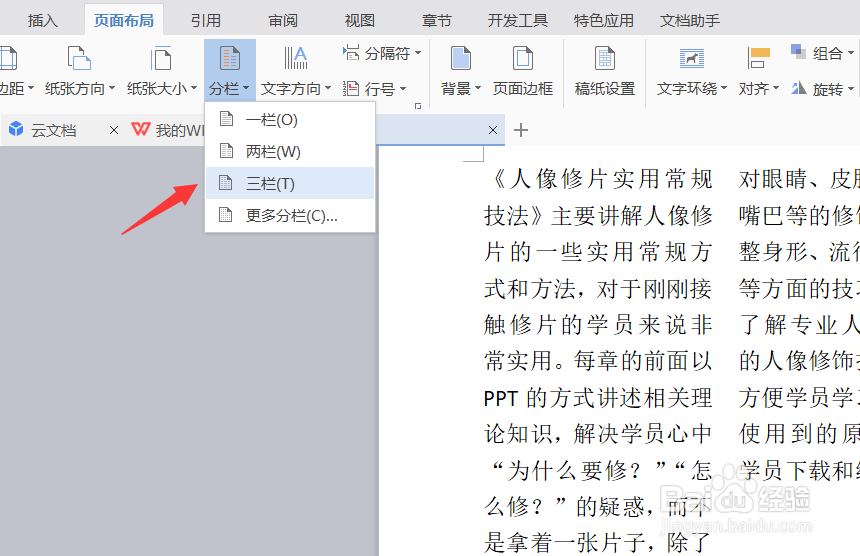Expand the 组合 dropdown arrow
Viewport: 860px width, 556px height.
[851, 53]
